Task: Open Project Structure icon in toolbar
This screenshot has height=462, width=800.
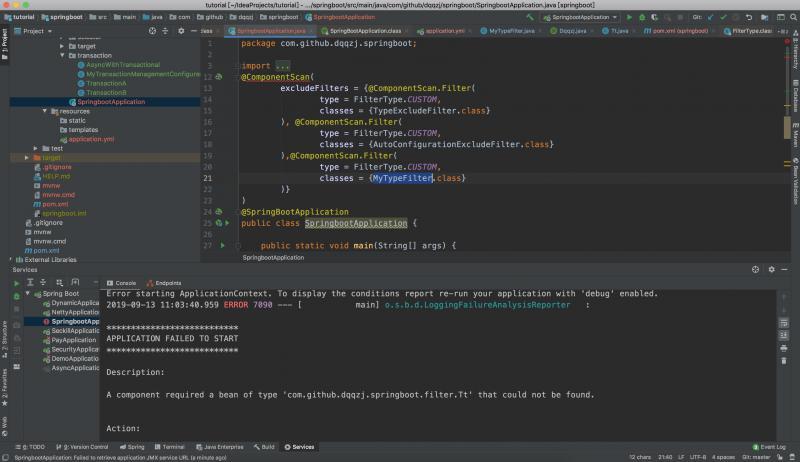Action: click(x=764, y=17)
